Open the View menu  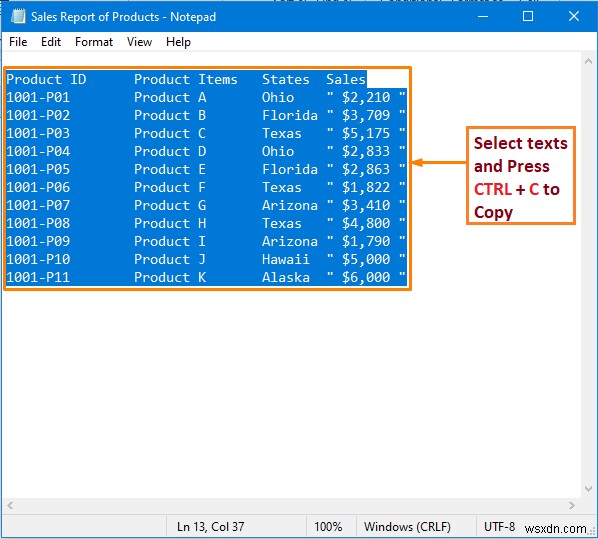tap(139, 42)
